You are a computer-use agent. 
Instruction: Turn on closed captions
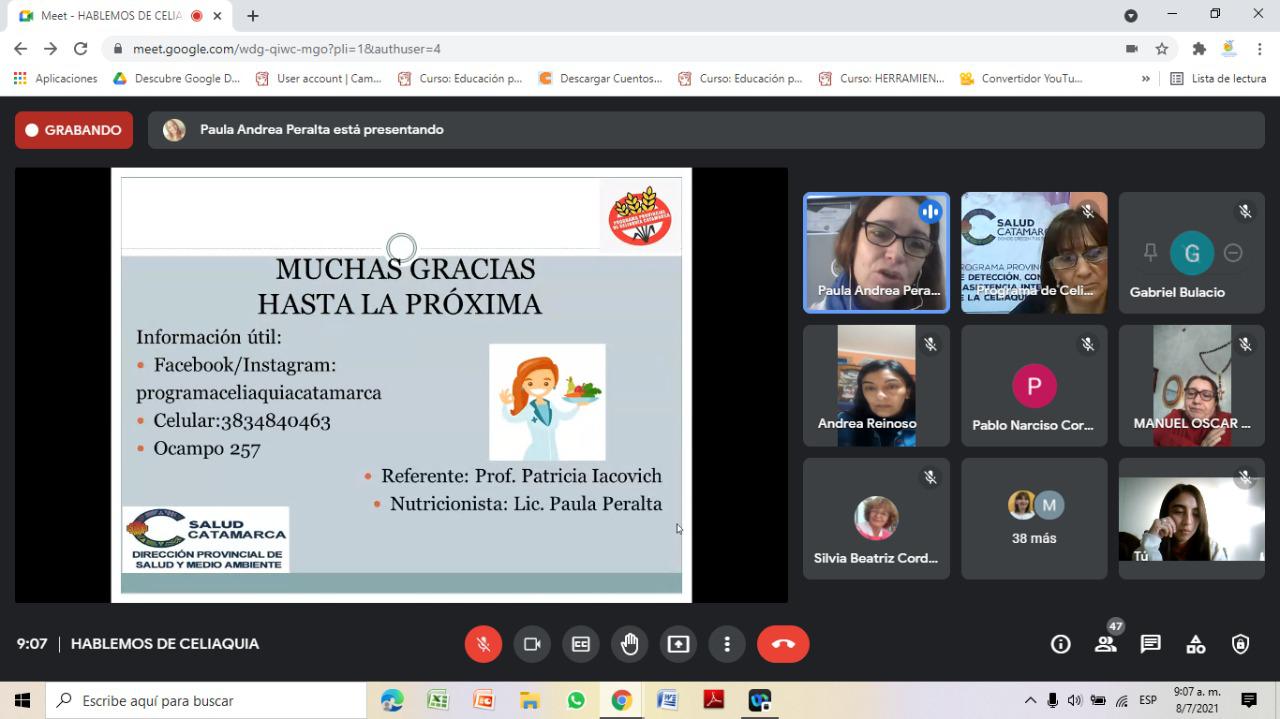tap(581, 644)
